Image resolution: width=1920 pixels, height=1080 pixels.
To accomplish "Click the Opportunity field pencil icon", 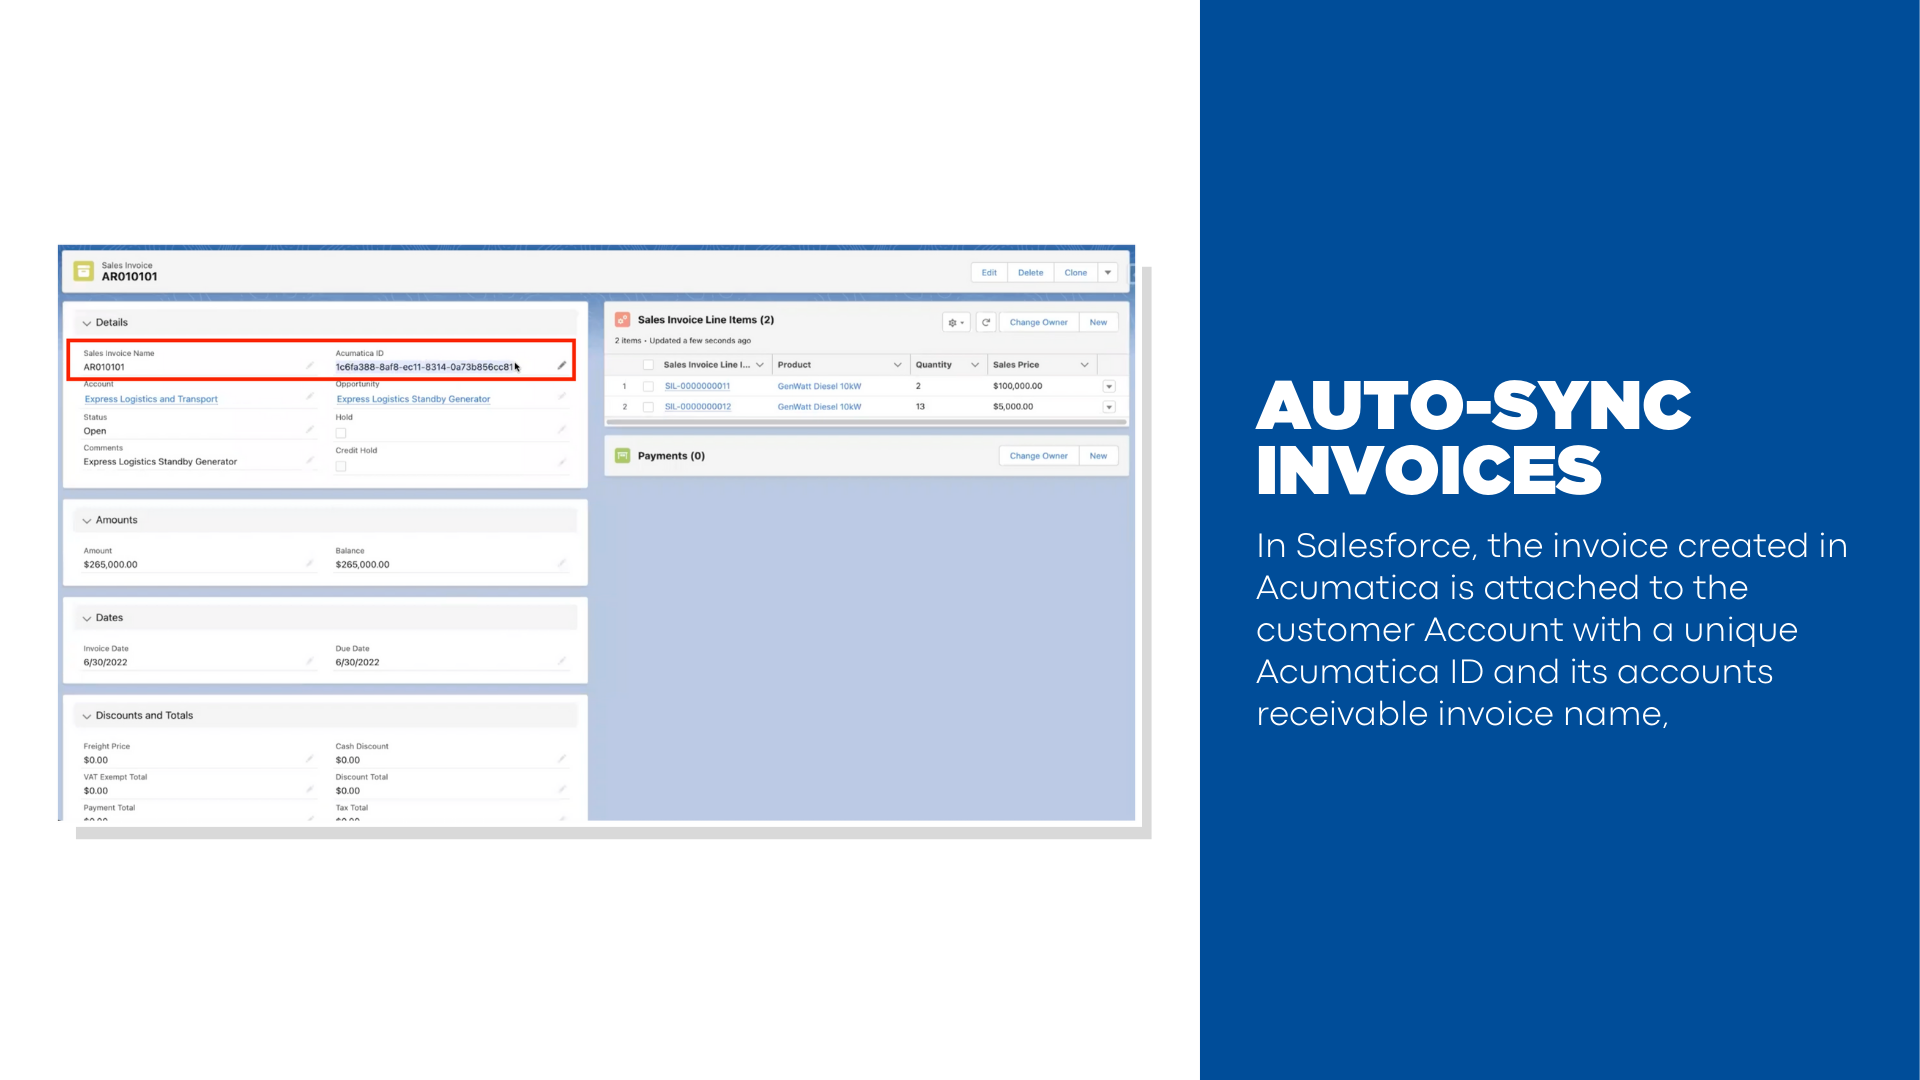I will coord(562,397).
